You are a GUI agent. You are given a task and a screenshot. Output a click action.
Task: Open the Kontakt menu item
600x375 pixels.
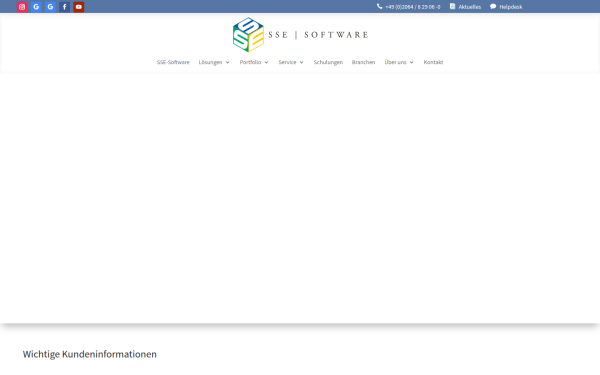coord(434,62)
